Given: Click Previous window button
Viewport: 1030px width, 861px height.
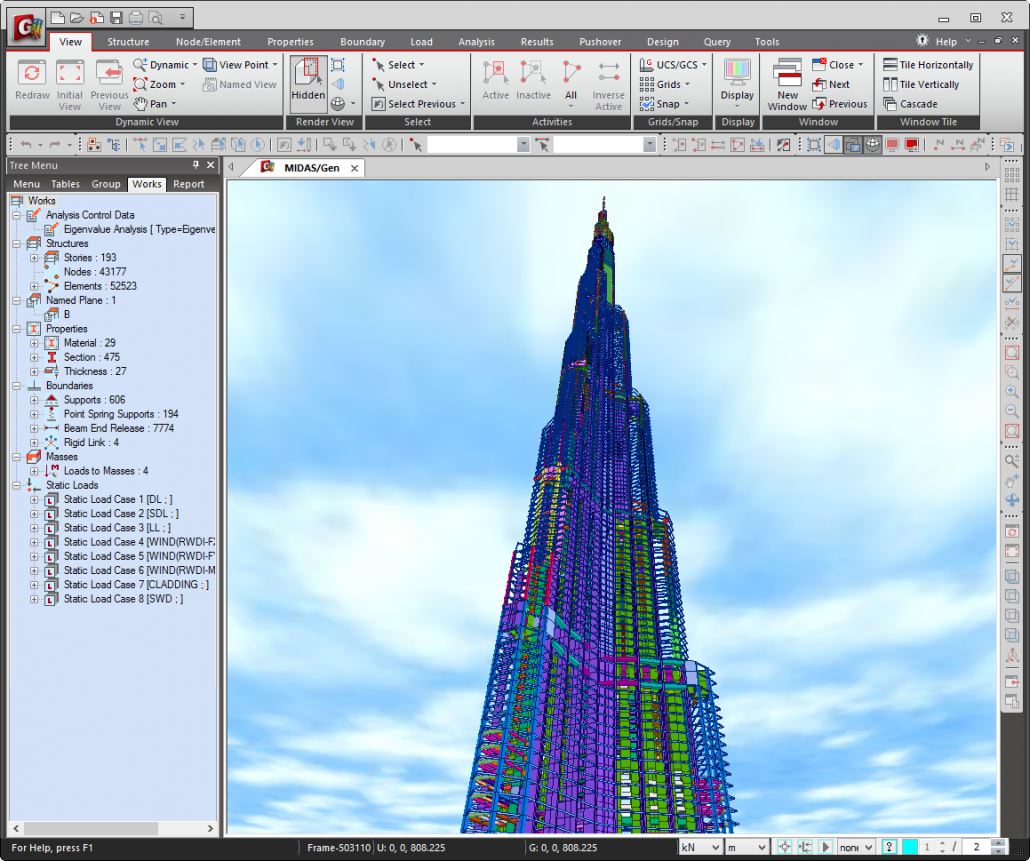Looking at the screenshot, I should click(840, 104).
